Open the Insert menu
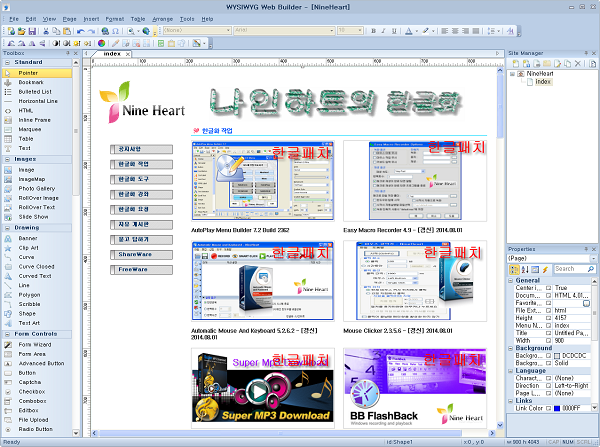 point(91,19)
